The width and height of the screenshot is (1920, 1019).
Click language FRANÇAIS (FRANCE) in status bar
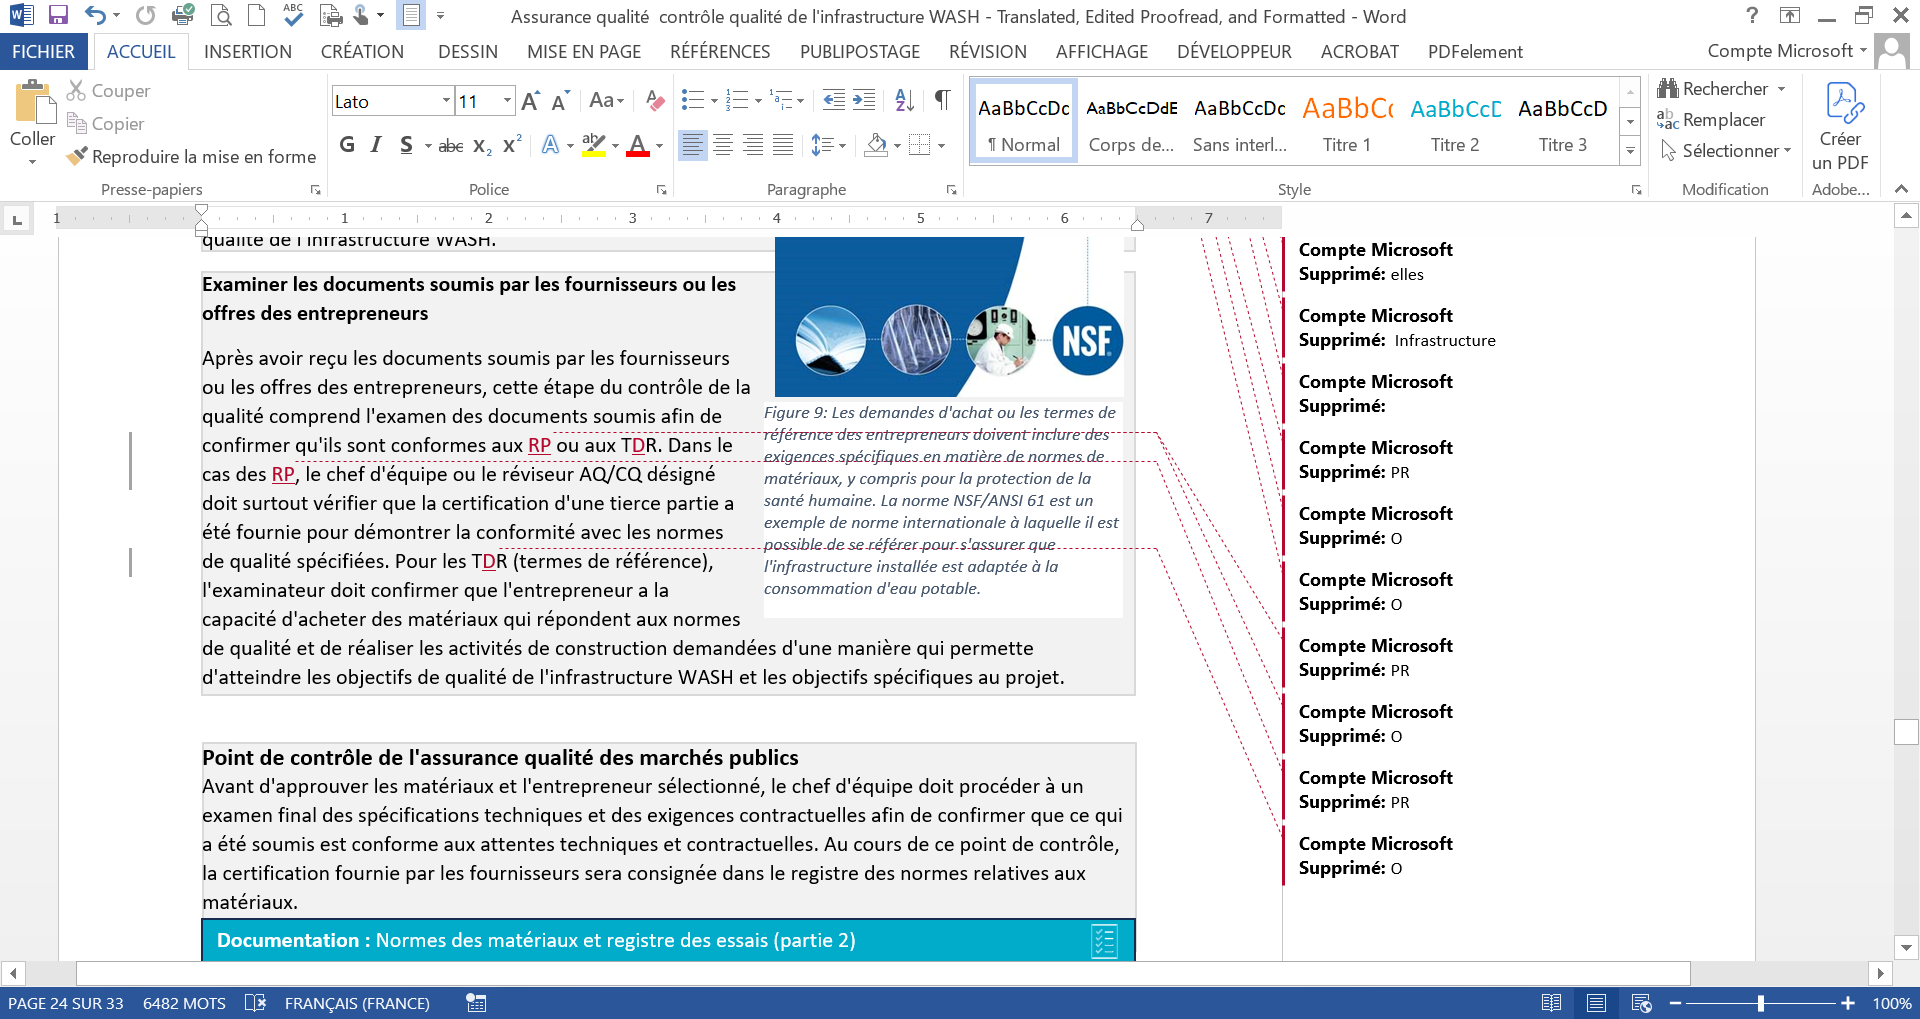(357, 1003)
